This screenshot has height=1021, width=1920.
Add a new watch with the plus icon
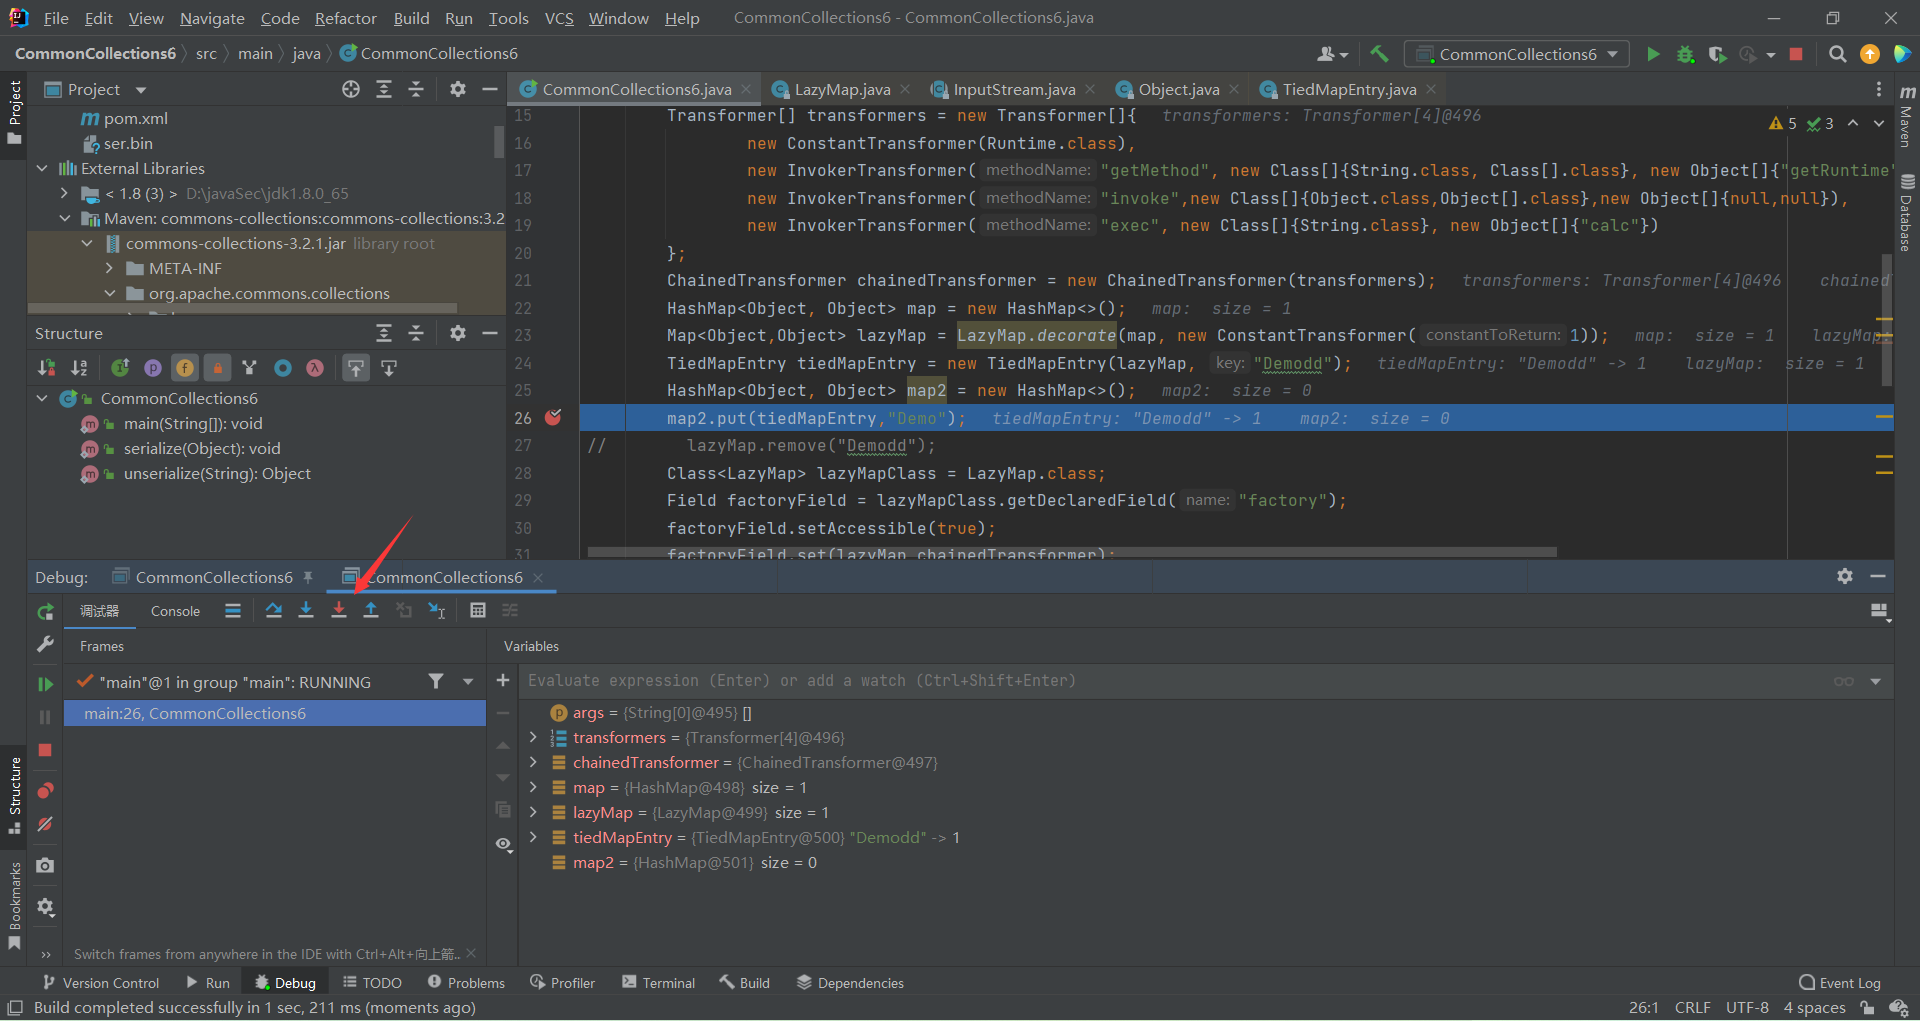[x=503, y=680]
